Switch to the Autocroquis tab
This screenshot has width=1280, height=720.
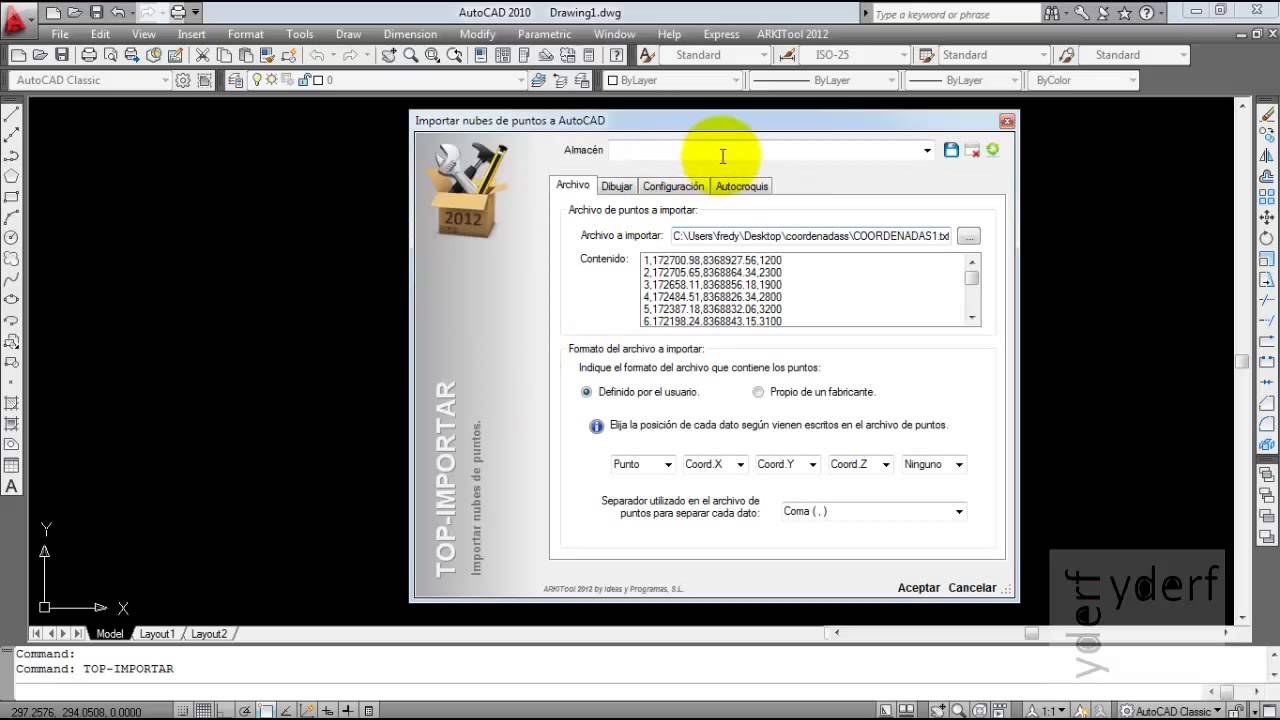pos(742,186)
